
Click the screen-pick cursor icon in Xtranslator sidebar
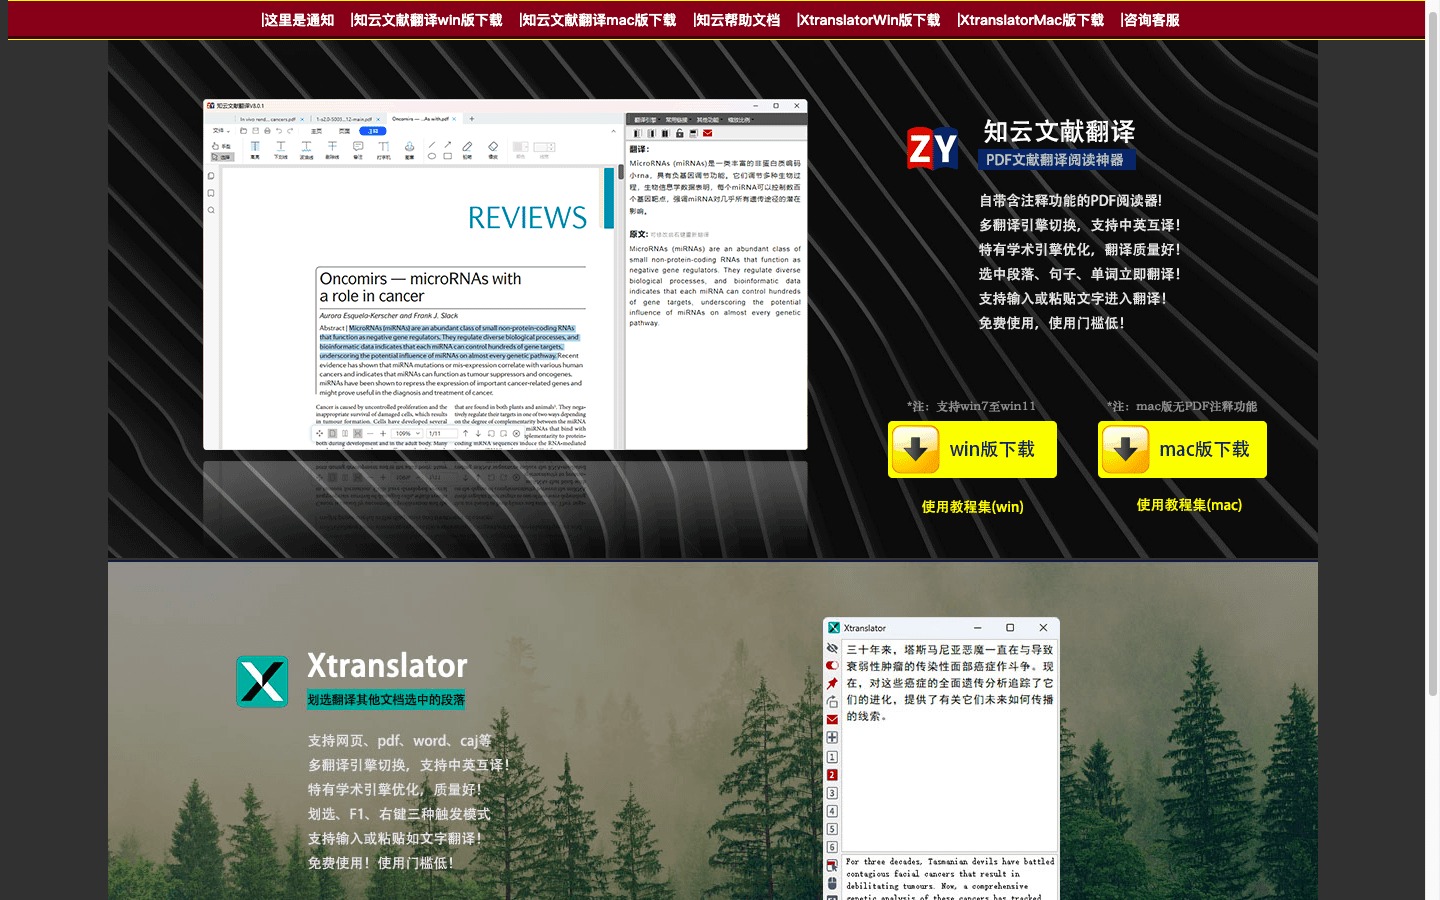832,865
